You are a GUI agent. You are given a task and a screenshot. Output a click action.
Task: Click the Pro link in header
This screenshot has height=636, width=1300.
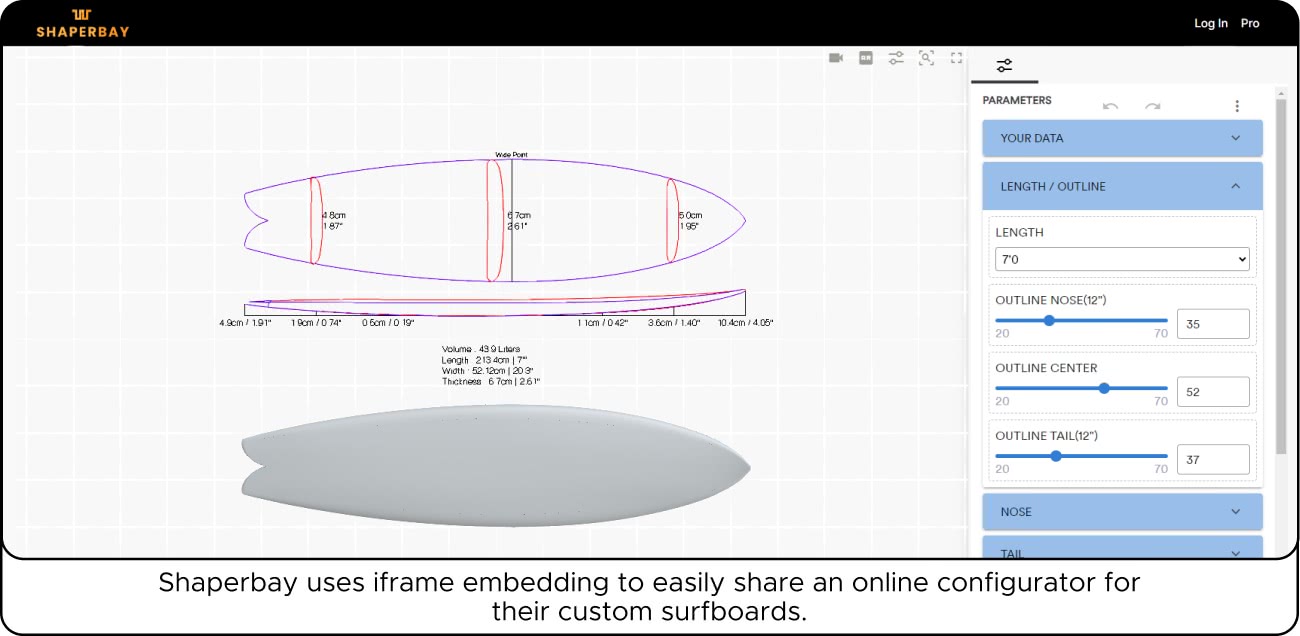(1250, 23)
